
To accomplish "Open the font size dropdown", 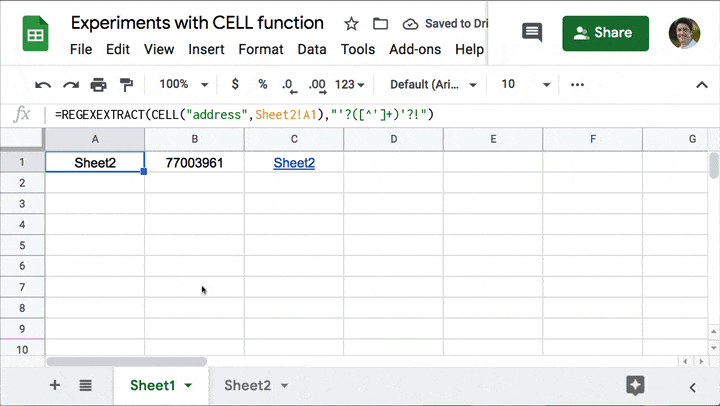I will (520, 85).
